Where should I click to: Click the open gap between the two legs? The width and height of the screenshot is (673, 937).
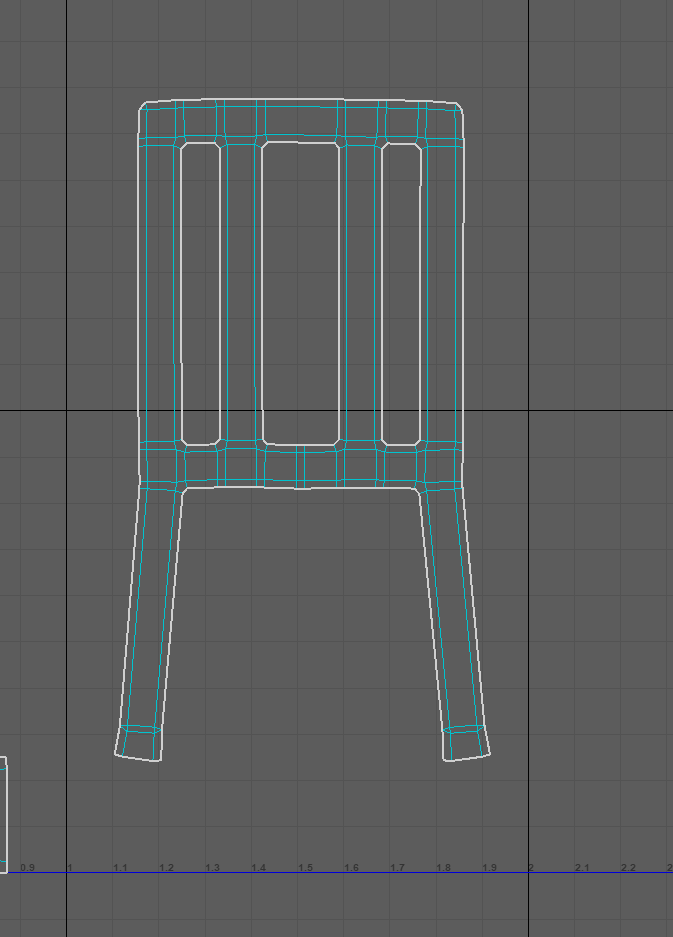click(301, 620)
